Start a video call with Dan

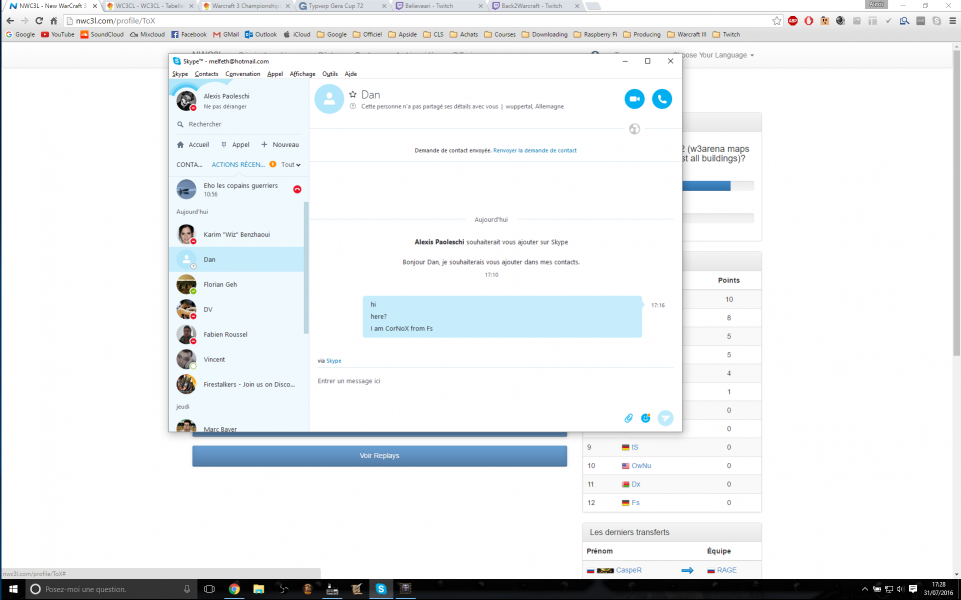pyautogui.click(x=634, y=99)
